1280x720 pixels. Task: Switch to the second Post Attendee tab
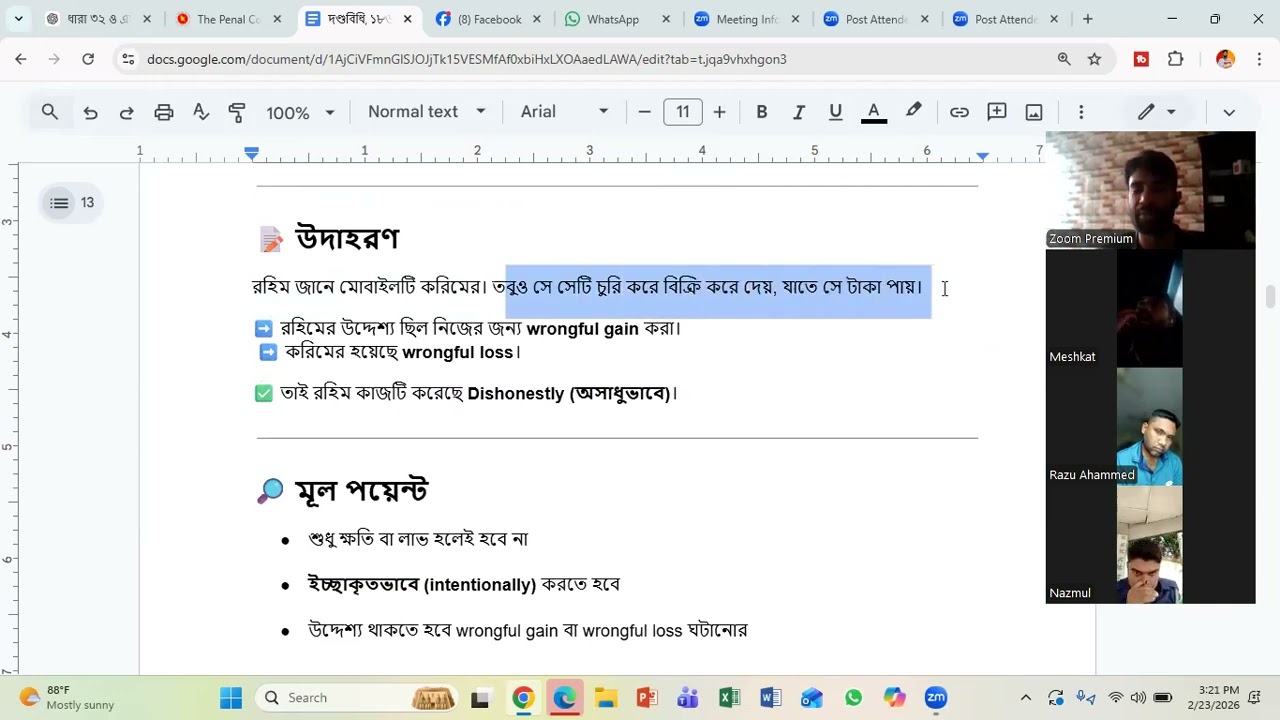coord(1004,19)
